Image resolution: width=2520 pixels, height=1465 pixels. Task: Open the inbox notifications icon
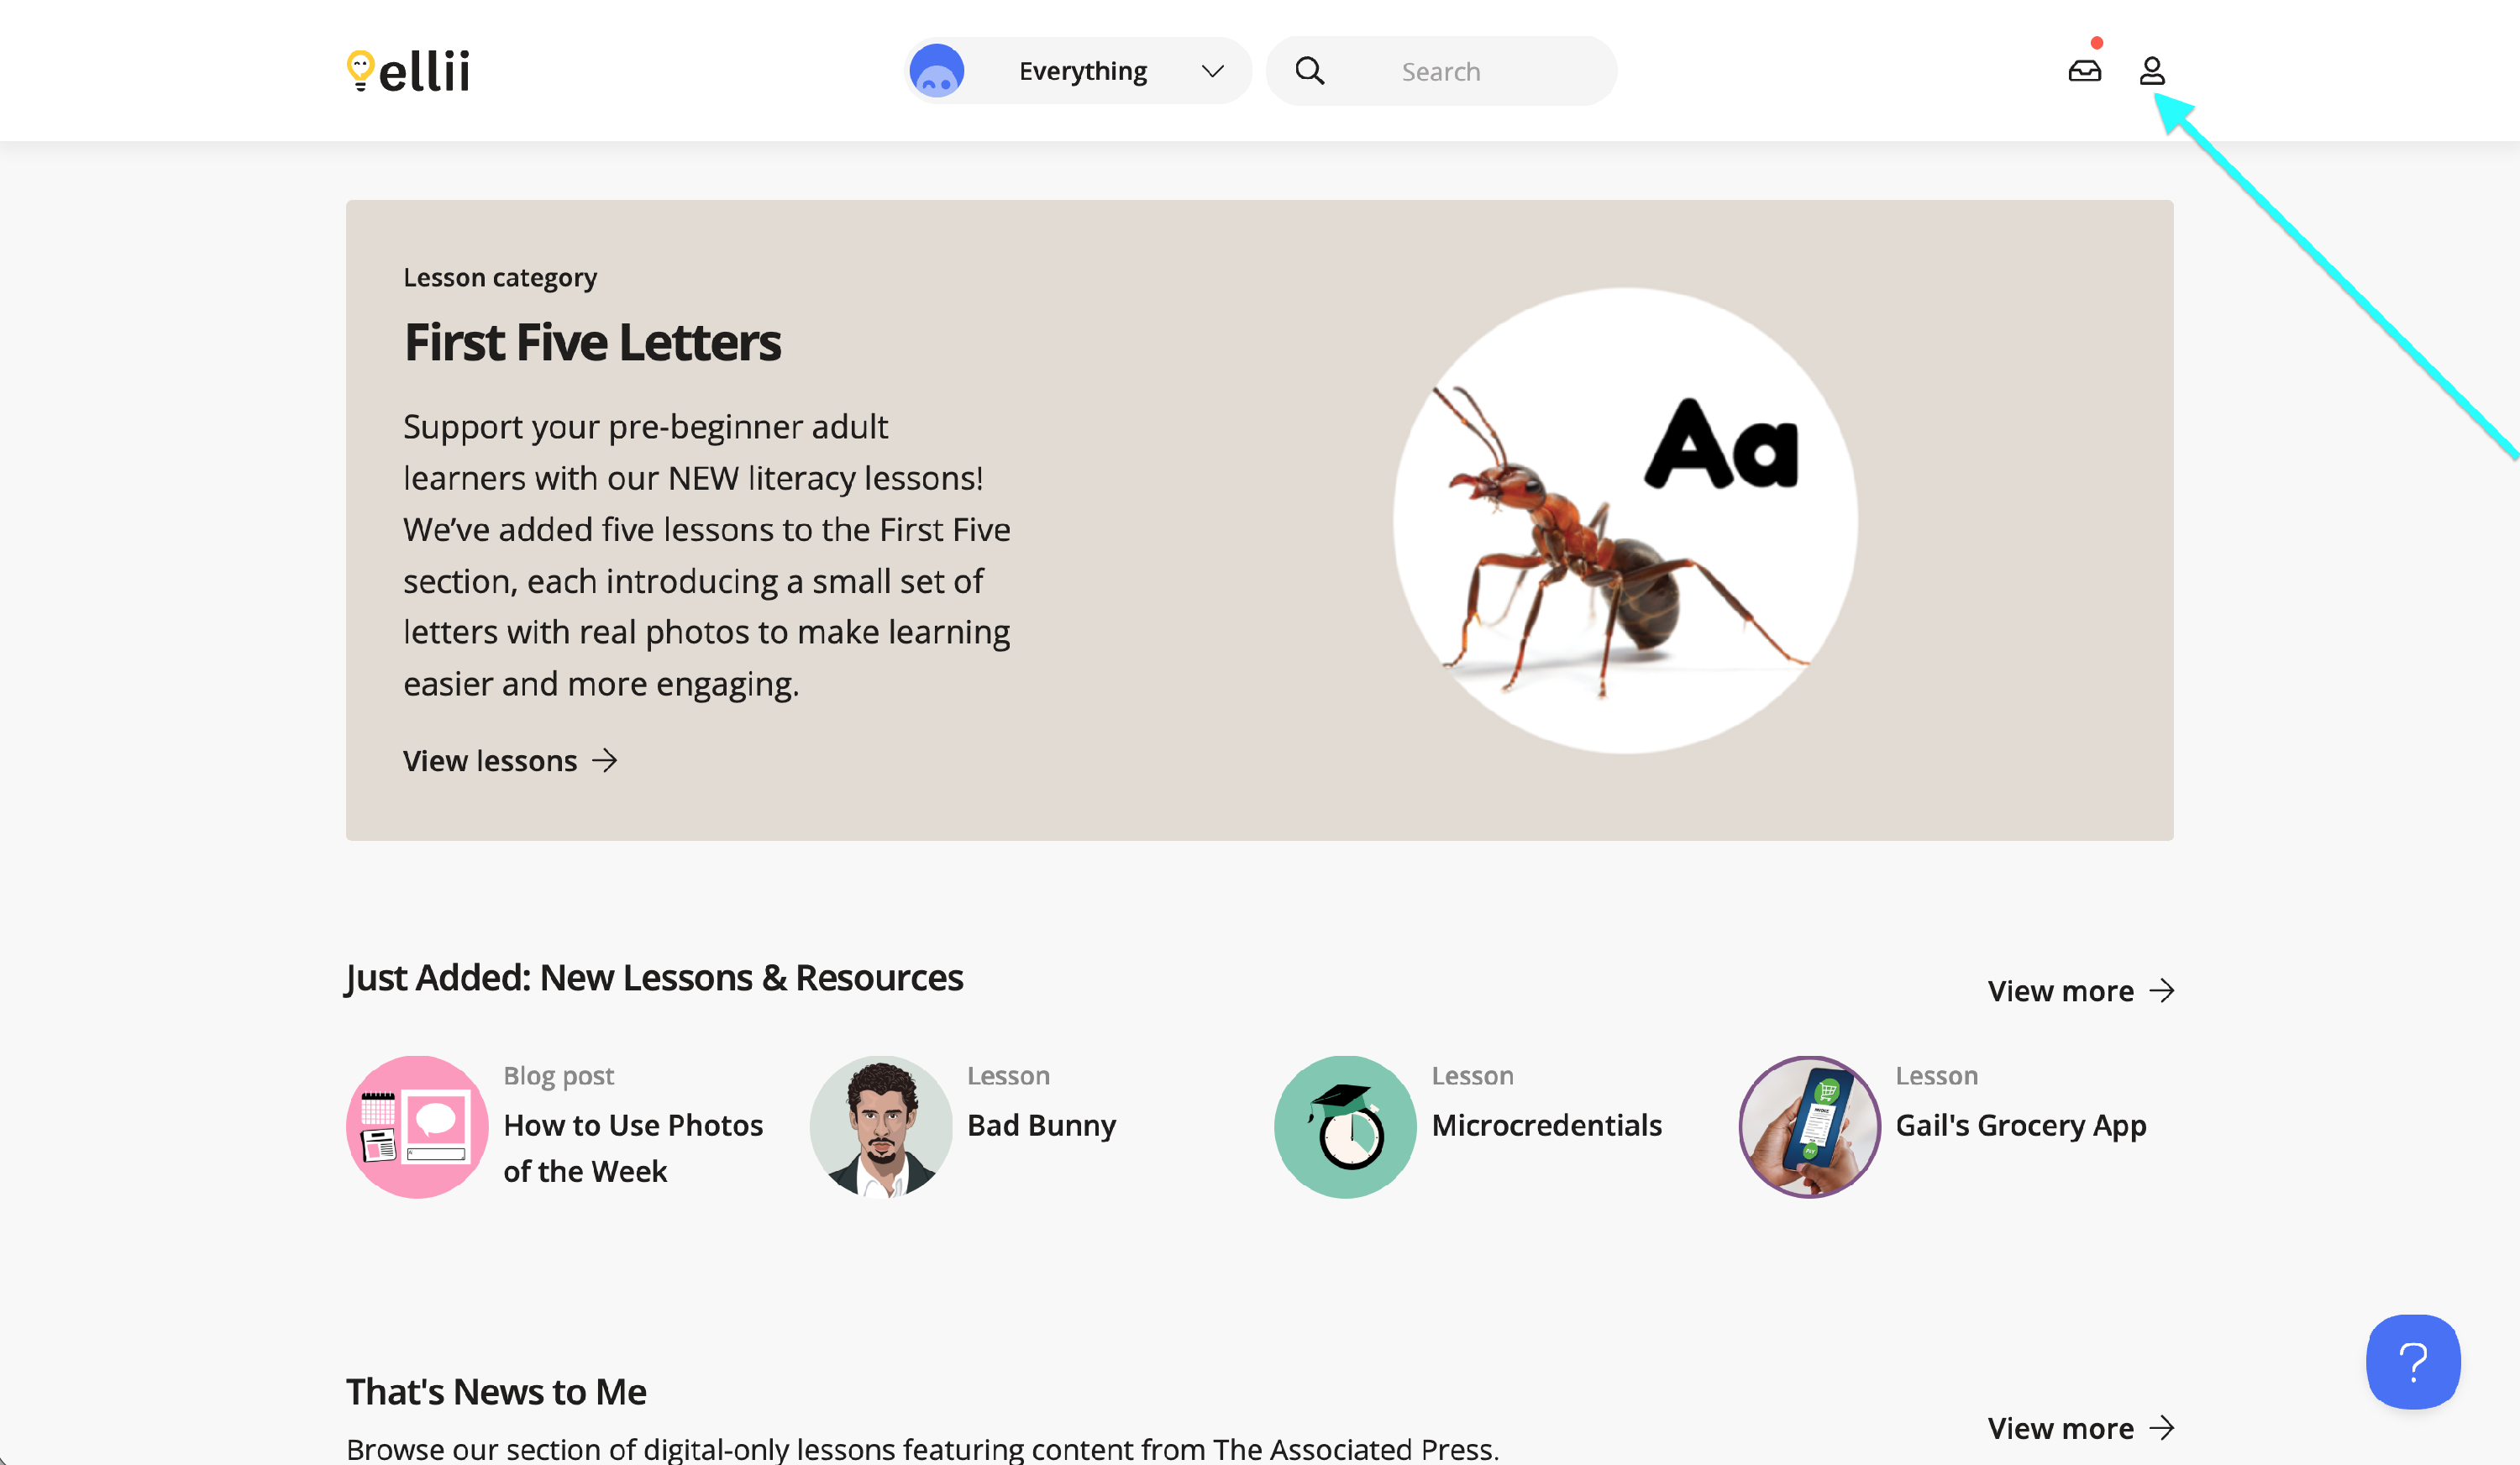click(x=2084, y=71)
